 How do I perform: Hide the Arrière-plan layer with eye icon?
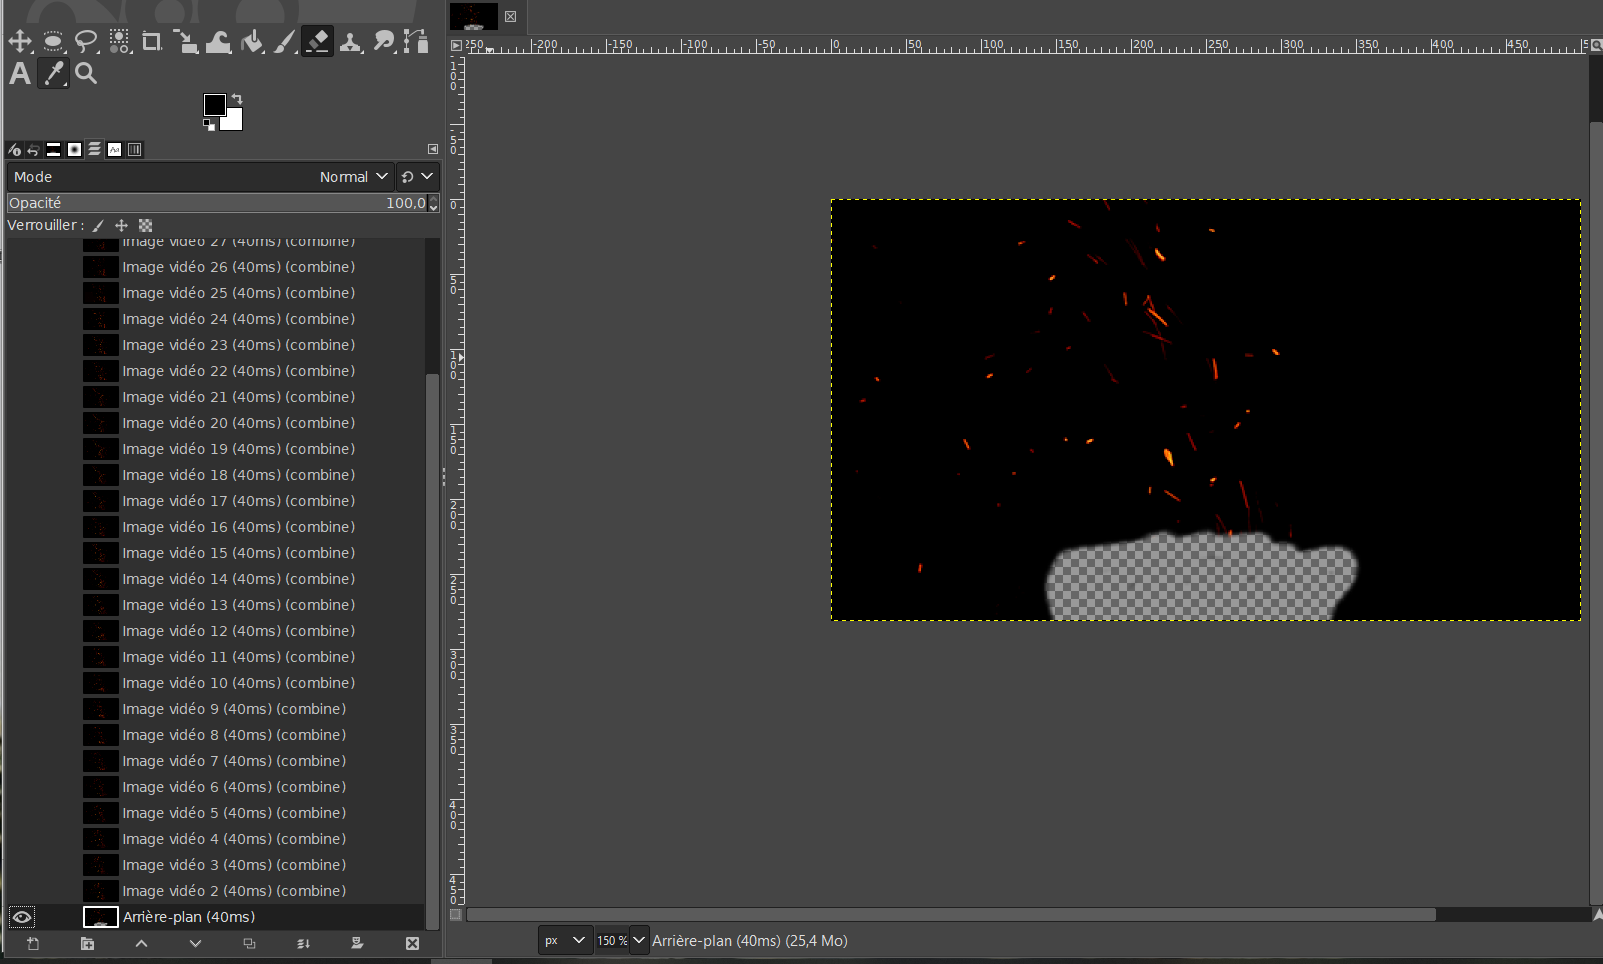pos(21,917)
